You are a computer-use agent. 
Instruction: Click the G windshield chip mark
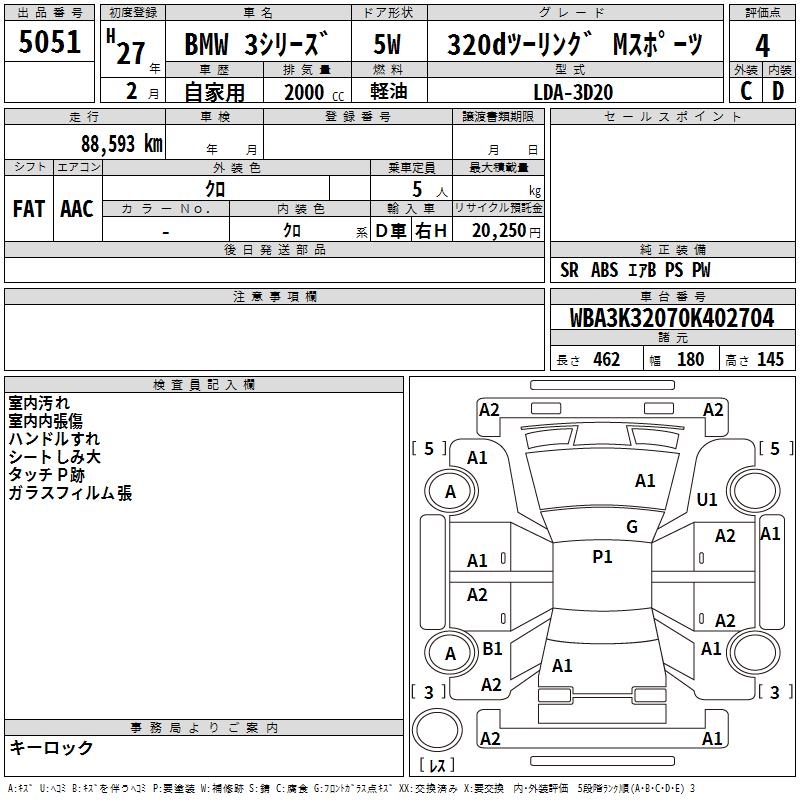tap(631, 527)
